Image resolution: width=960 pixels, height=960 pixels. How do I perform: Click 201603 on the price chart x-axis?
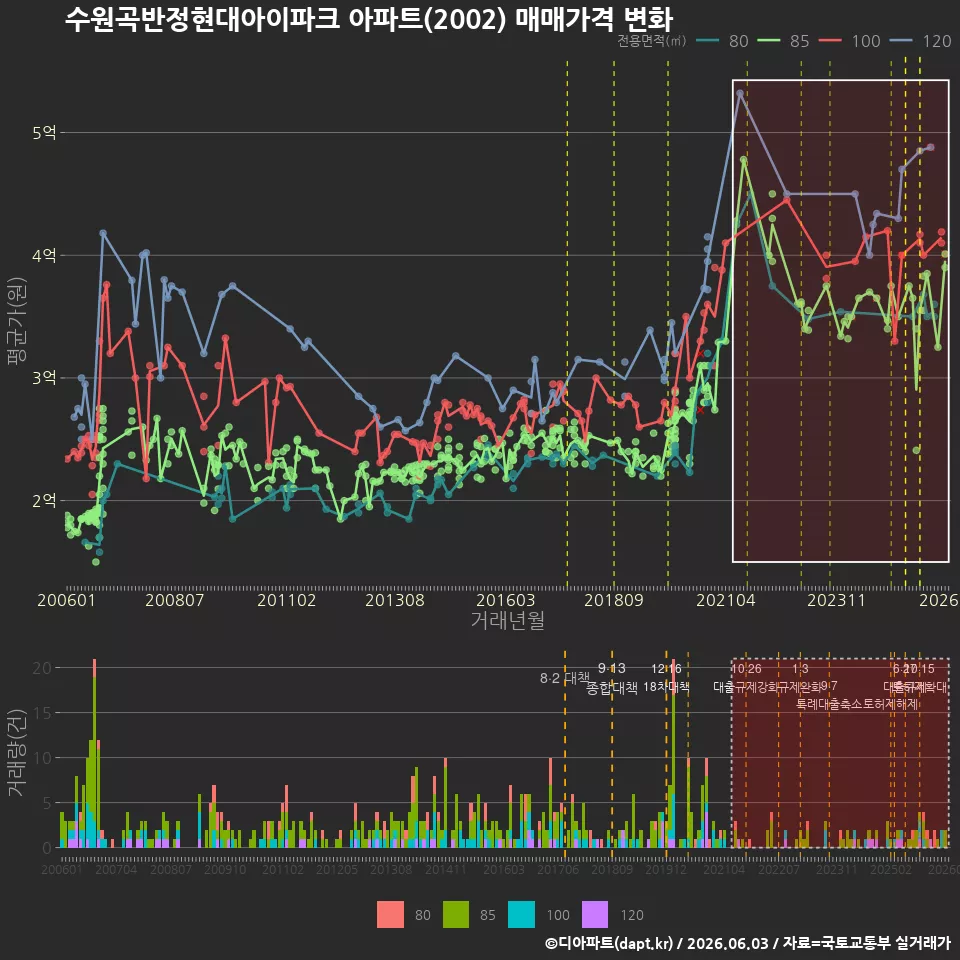coord(506,600)
